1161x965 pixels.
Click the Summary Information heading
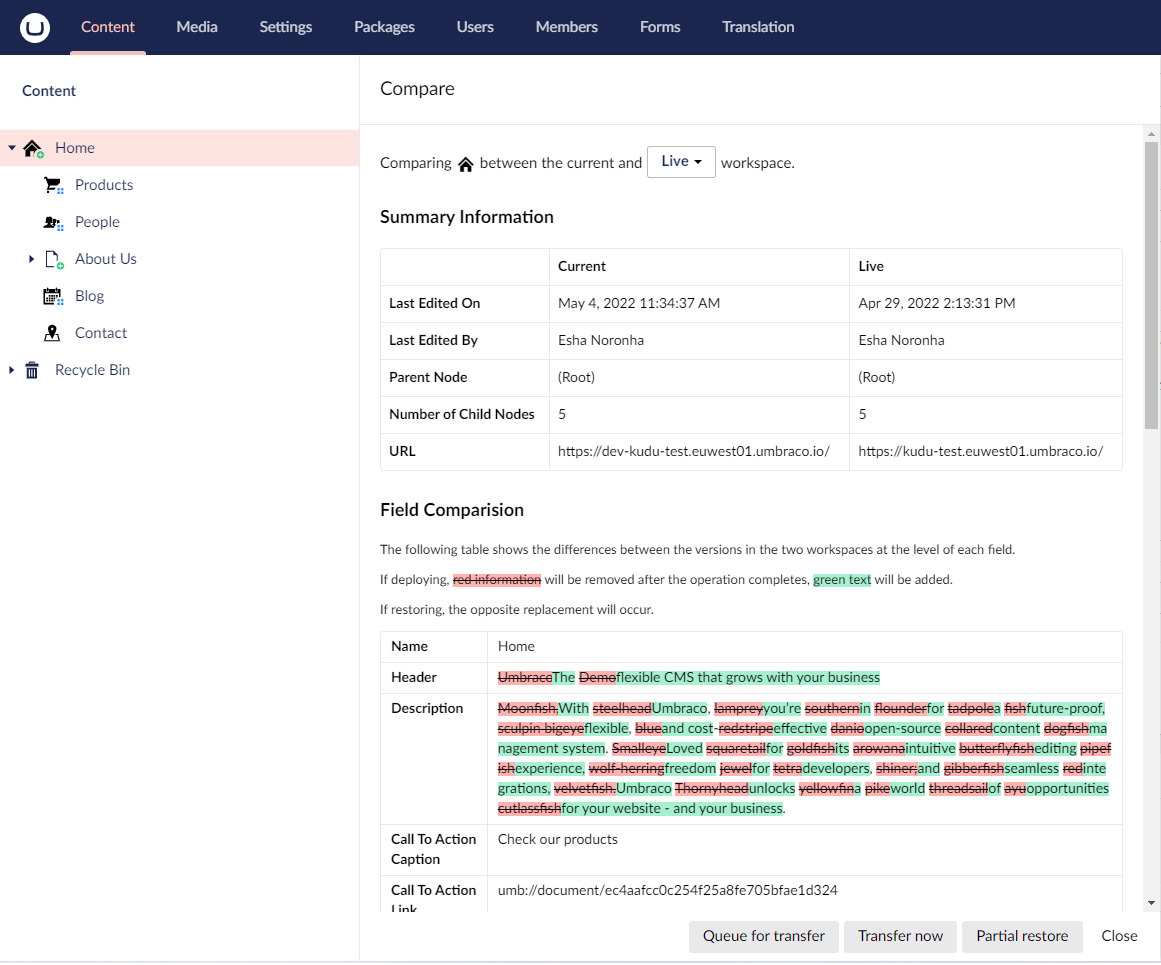point(467,217)
